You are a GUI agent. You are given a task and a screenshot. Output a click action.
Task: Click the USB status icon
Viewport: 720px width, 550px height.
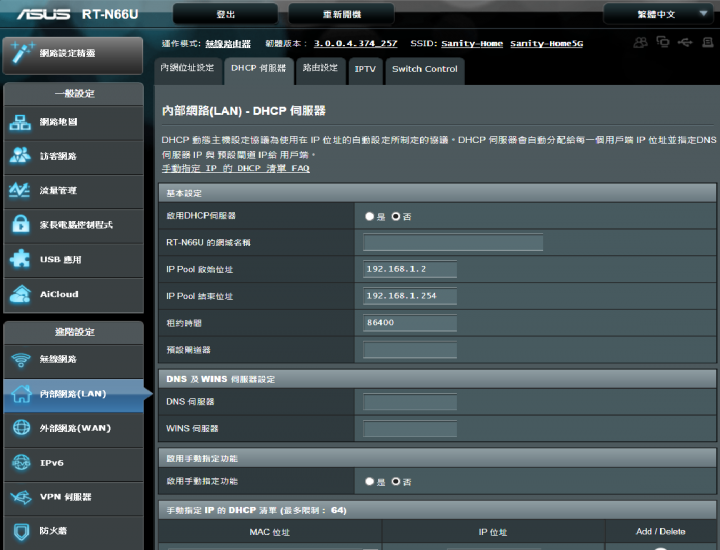coord(685,42)
